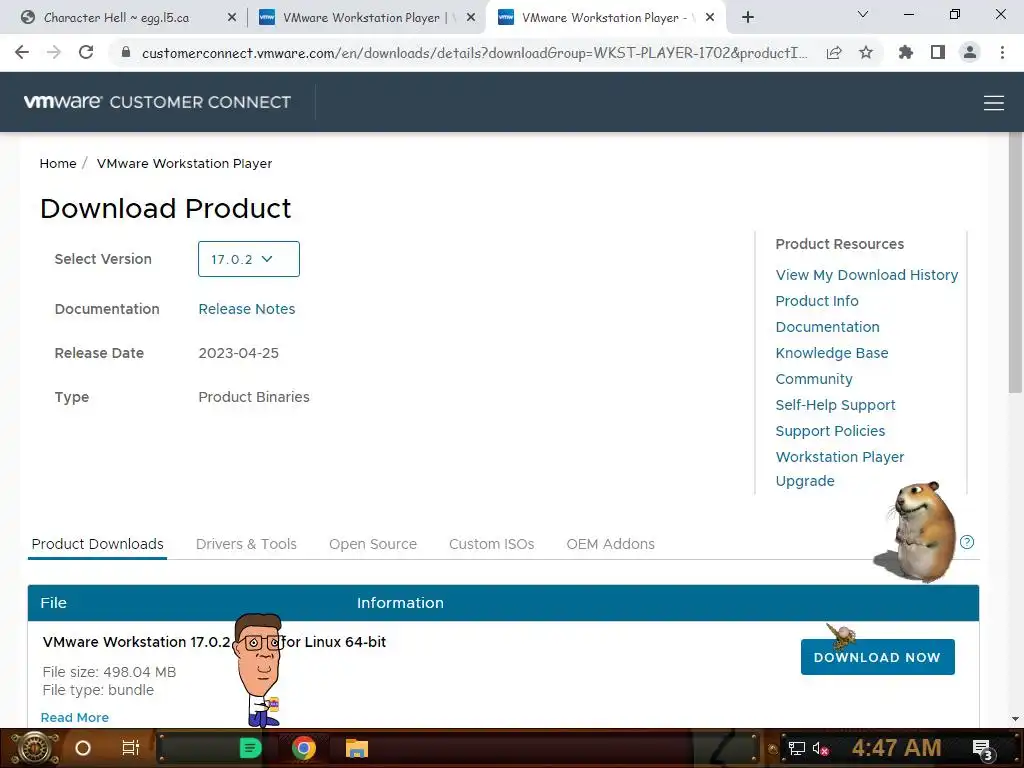Click the browser forward arrow
Image resolution: width=1024 pixels, height=768 pixels.
pyautogui.click(x=54, y=52)
